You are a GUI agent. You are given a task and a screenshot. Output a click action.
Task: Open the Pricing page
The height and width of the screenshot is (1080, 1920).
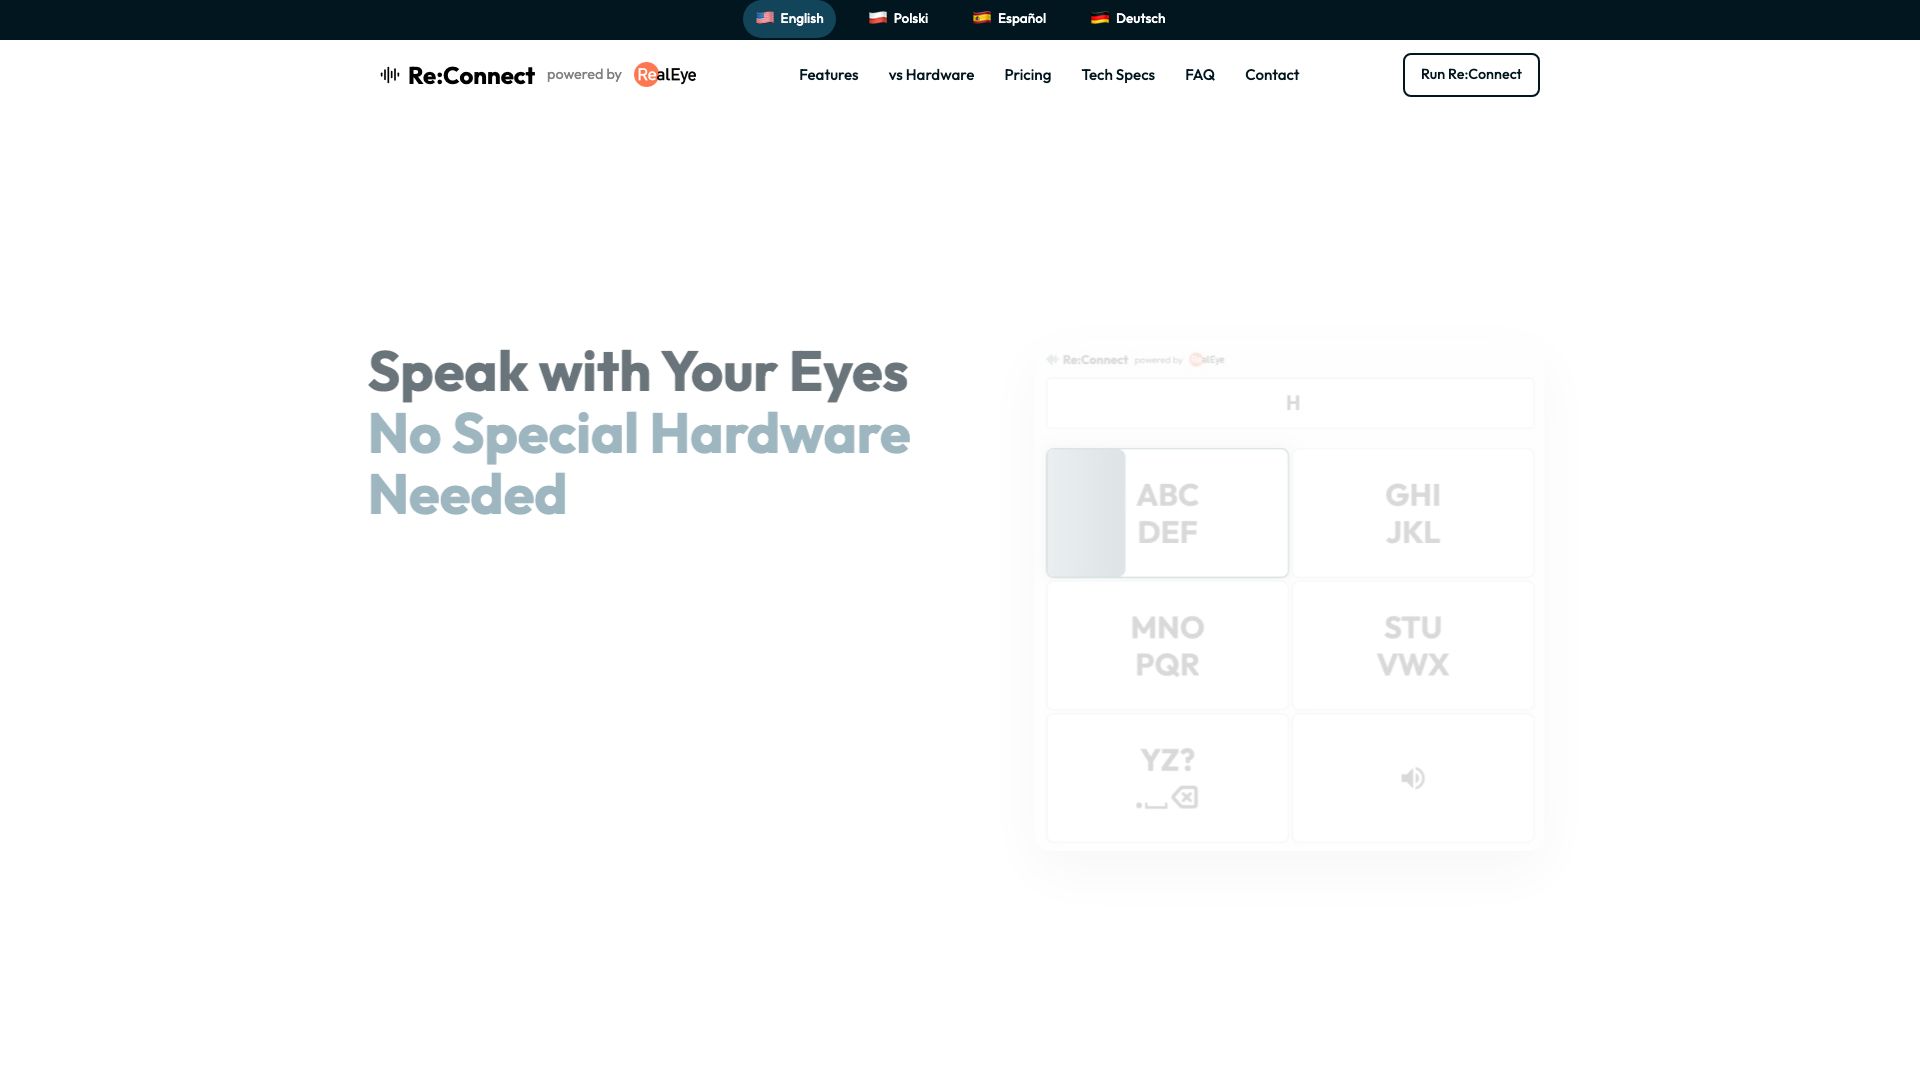(1027, 75)
